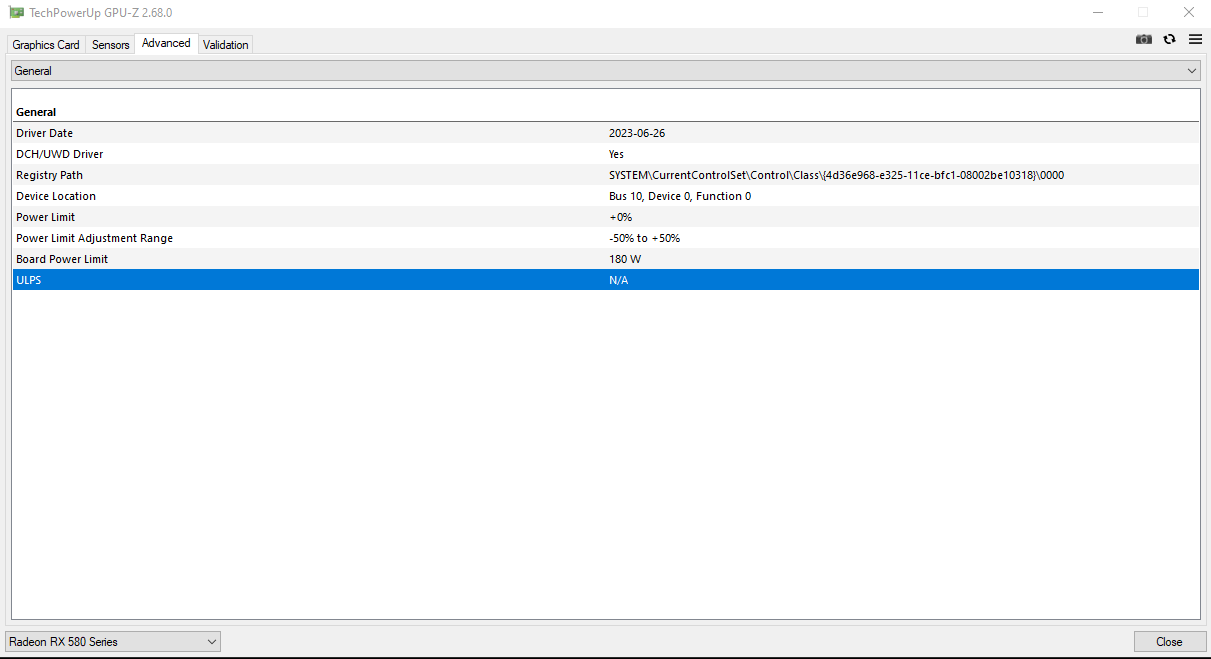Screen dimensions: 1211x659
Task: Click the Bus 10, Device 0 value
Action: coord(680,196)
